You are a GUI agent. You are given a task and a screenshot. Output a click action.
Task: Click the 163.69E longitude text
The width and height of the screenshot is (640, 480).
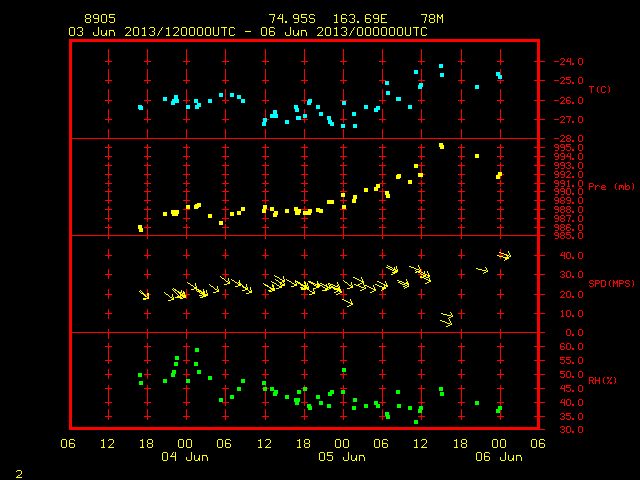[x=360, y=19]
